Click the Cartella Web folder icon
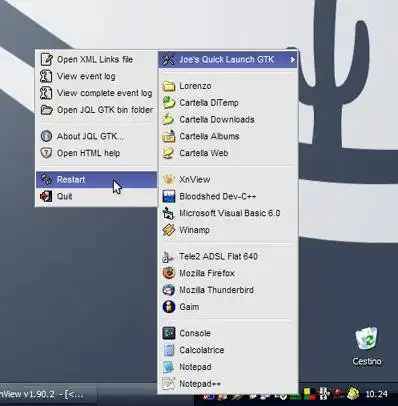 pyautogui.click(x=169, y=153)
